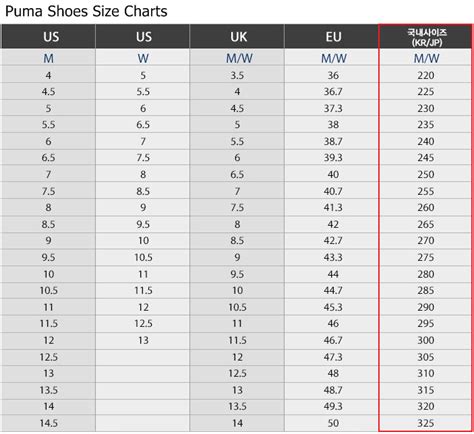Viewport: 474px width, 434px height.
Task: Select the KR/JP size 300 cell
Action: point(426,340)
